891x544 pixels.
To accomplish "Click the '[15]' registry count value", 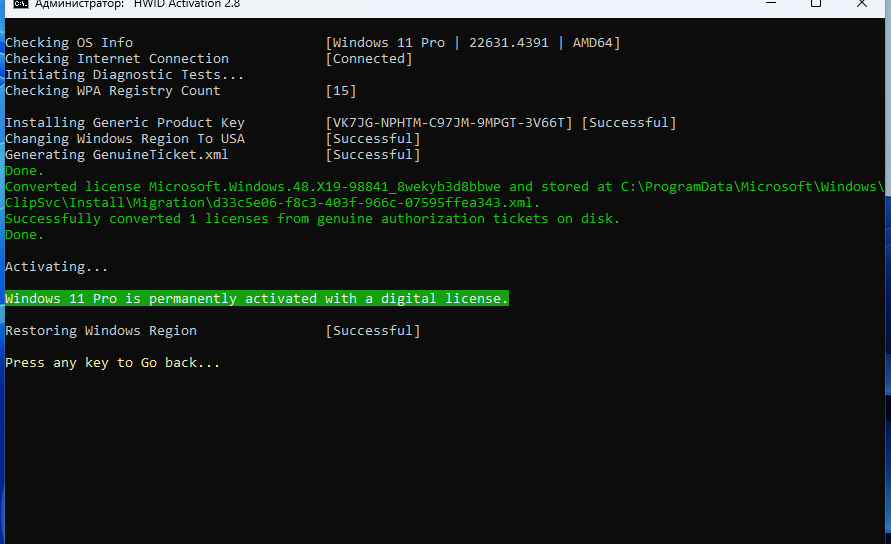I will (341, 91).
